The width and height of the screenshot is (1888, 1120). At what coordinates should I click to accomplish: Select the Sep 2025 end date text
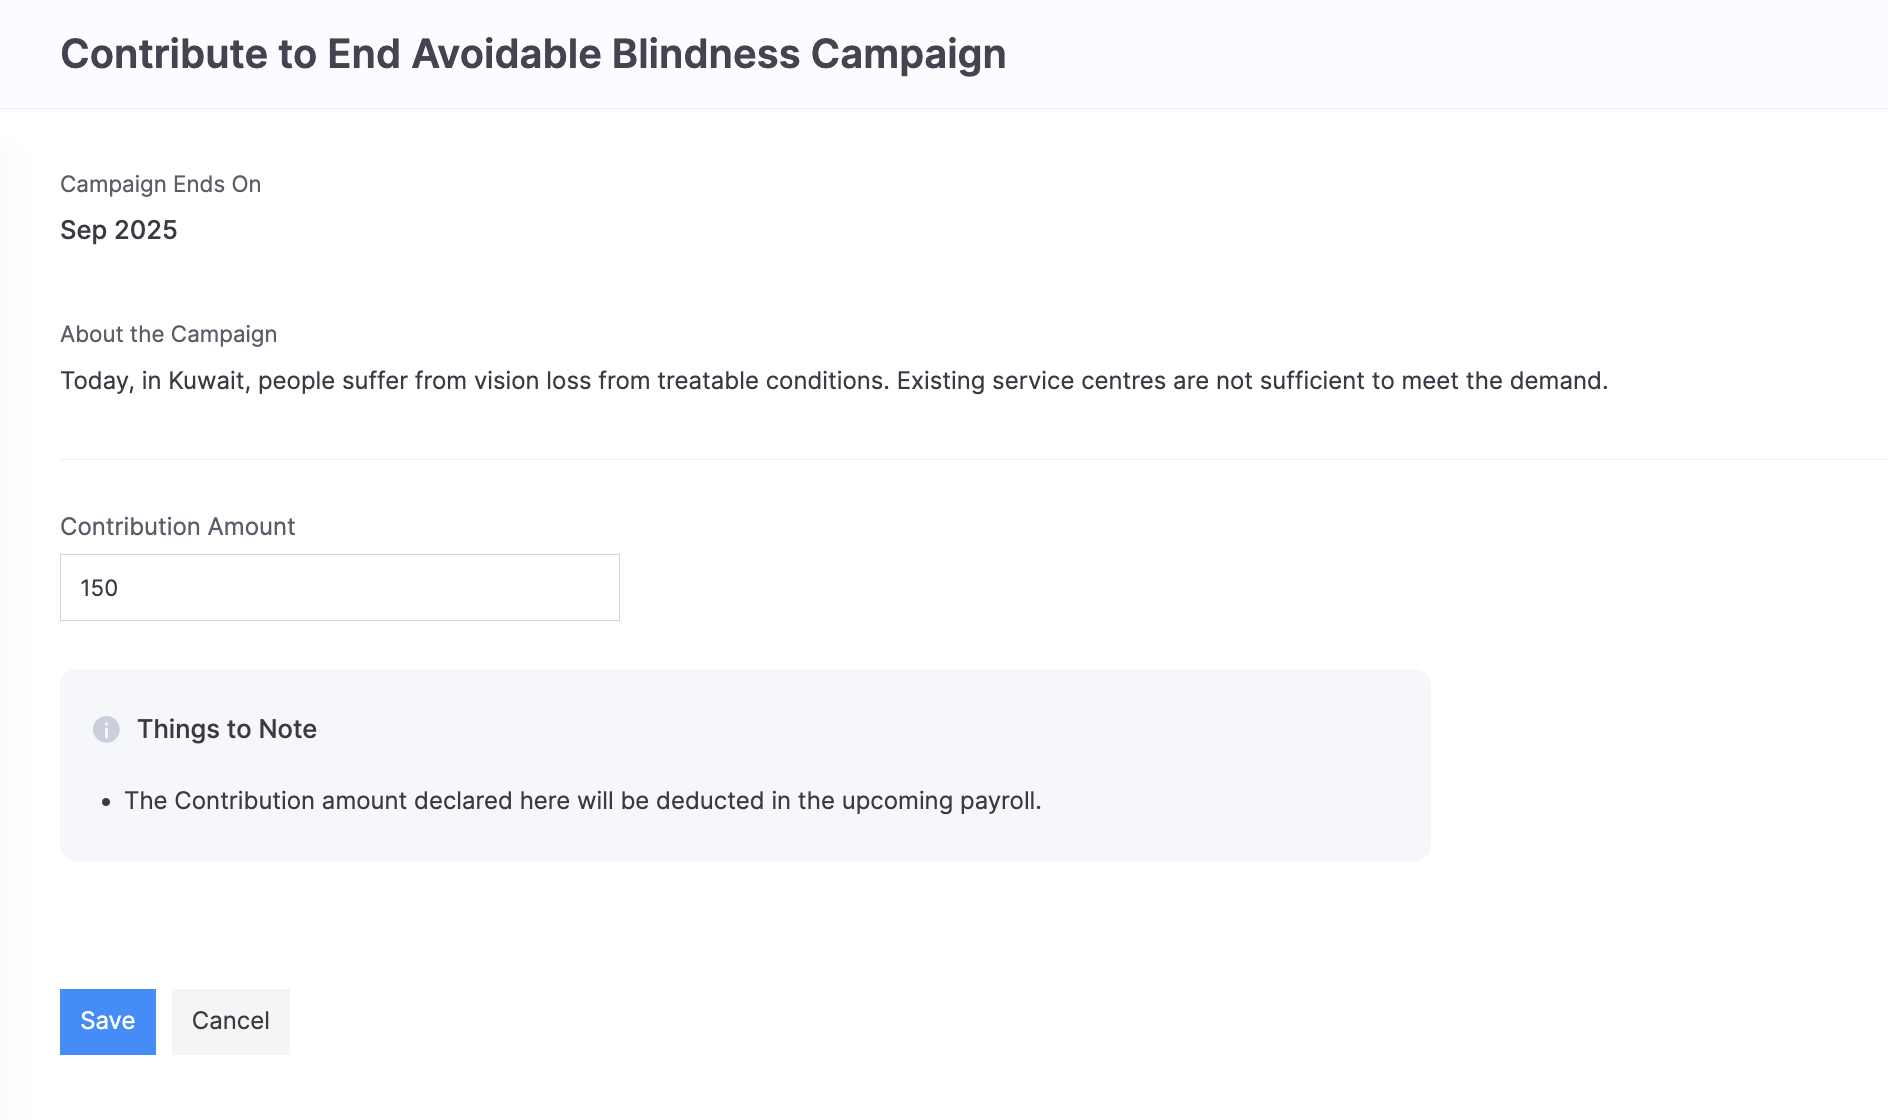(118, 230)
